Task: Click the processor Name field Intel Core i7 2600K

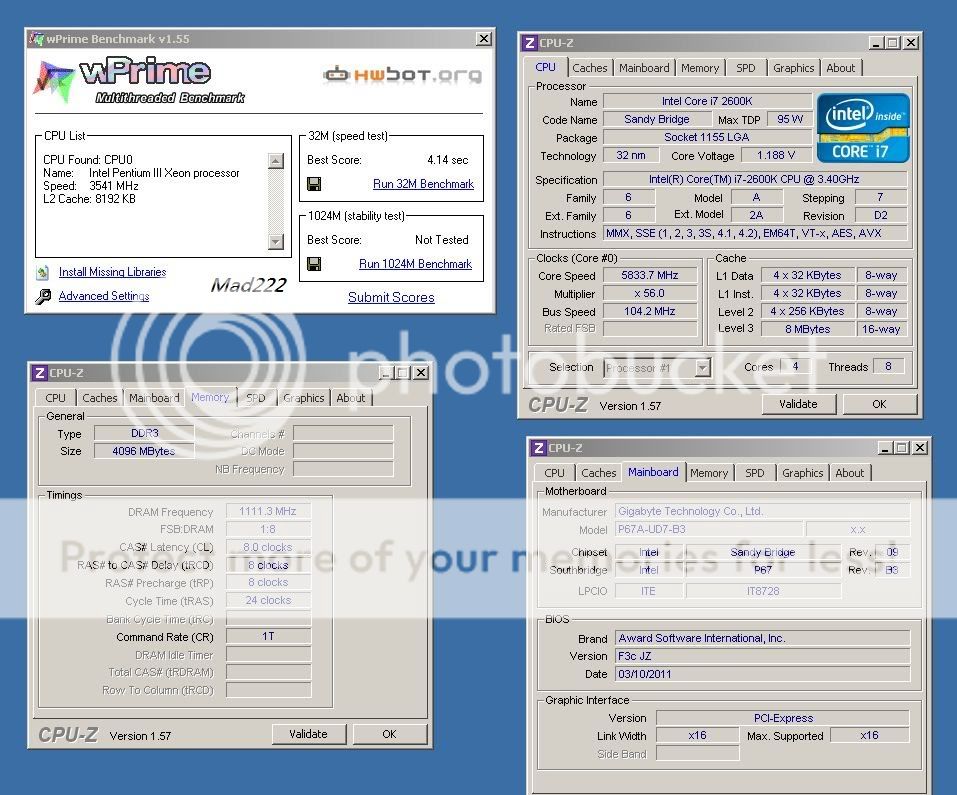Action: pos(707,101)
